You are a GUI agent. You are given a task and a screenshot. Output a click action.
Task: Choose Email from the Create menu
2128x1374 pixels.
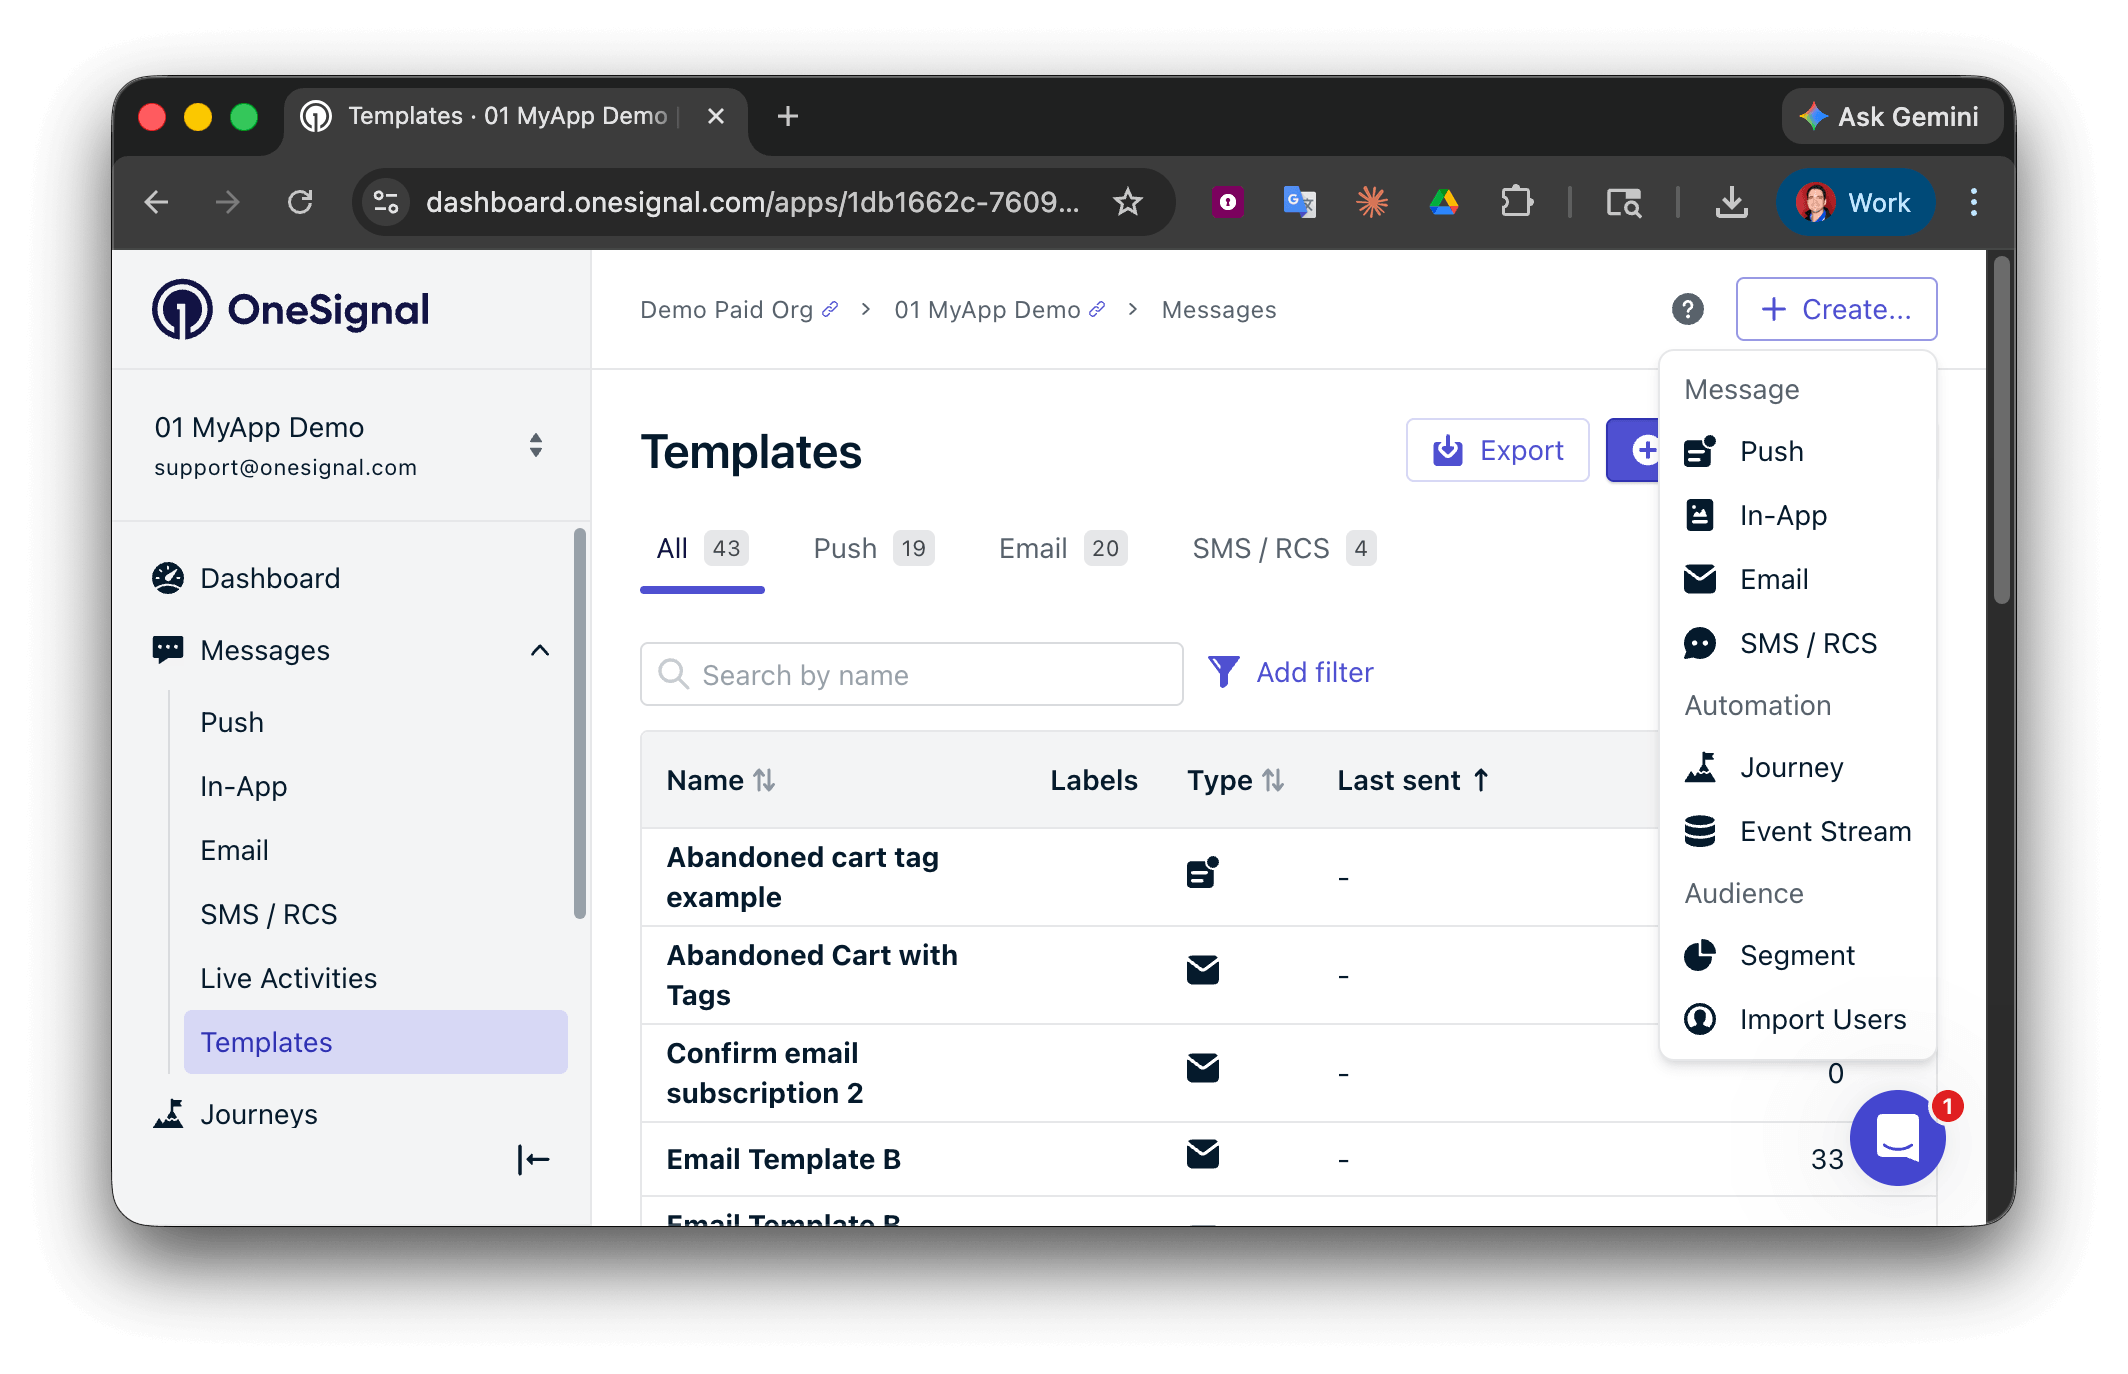1772,579
